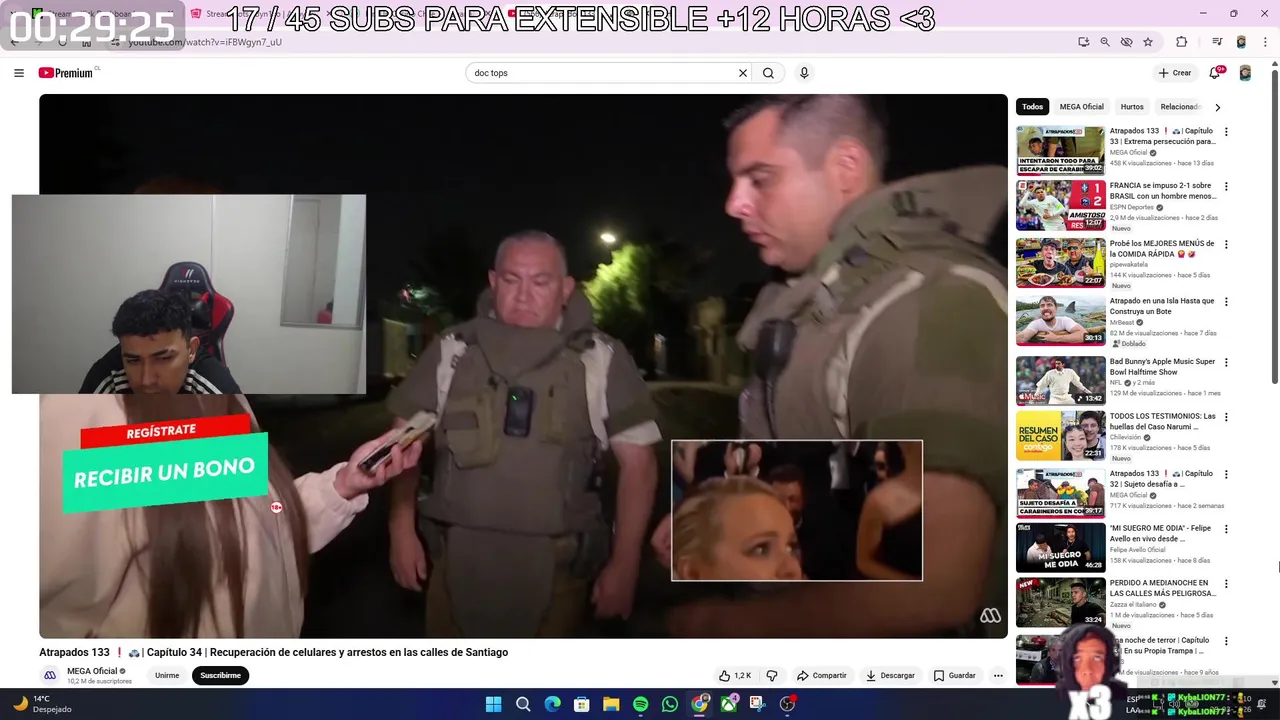Open Chrome profile avatar
Screen dimensions: 1280x720
(x=1241, y=42)
